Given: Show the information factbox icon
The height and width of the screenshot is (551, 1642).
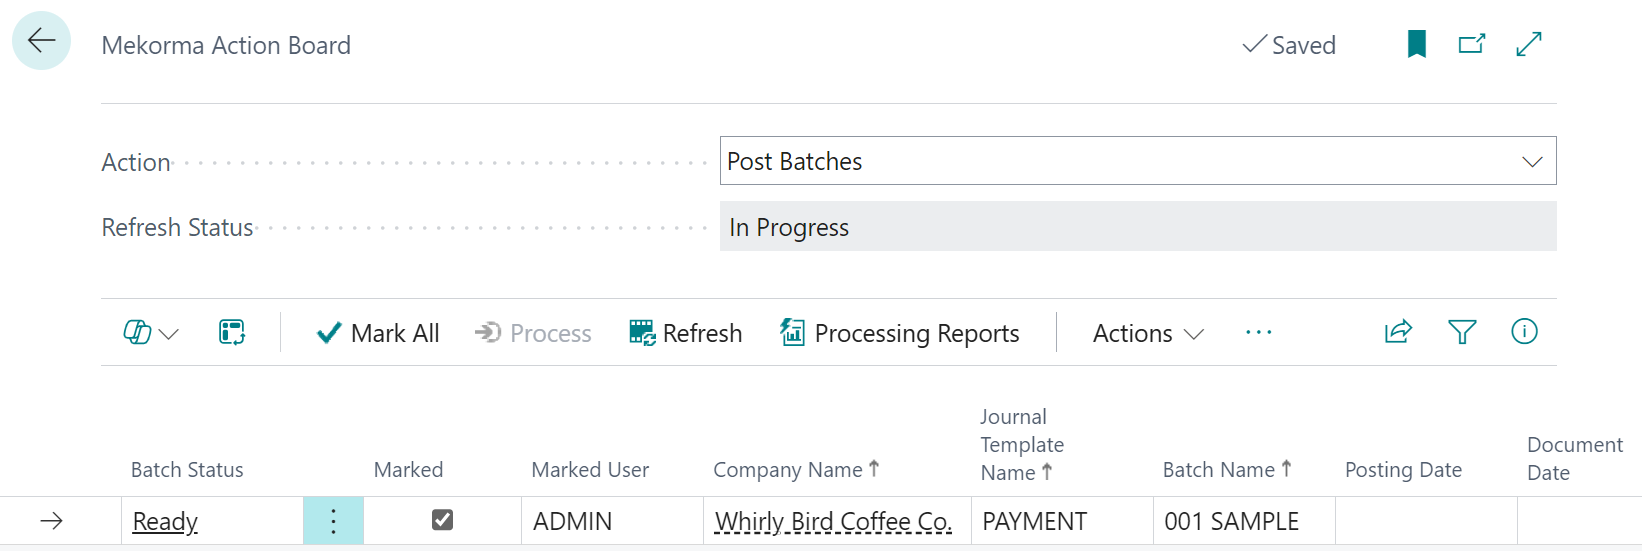Looking at the screenshot, I should (x=1524, y=332).
